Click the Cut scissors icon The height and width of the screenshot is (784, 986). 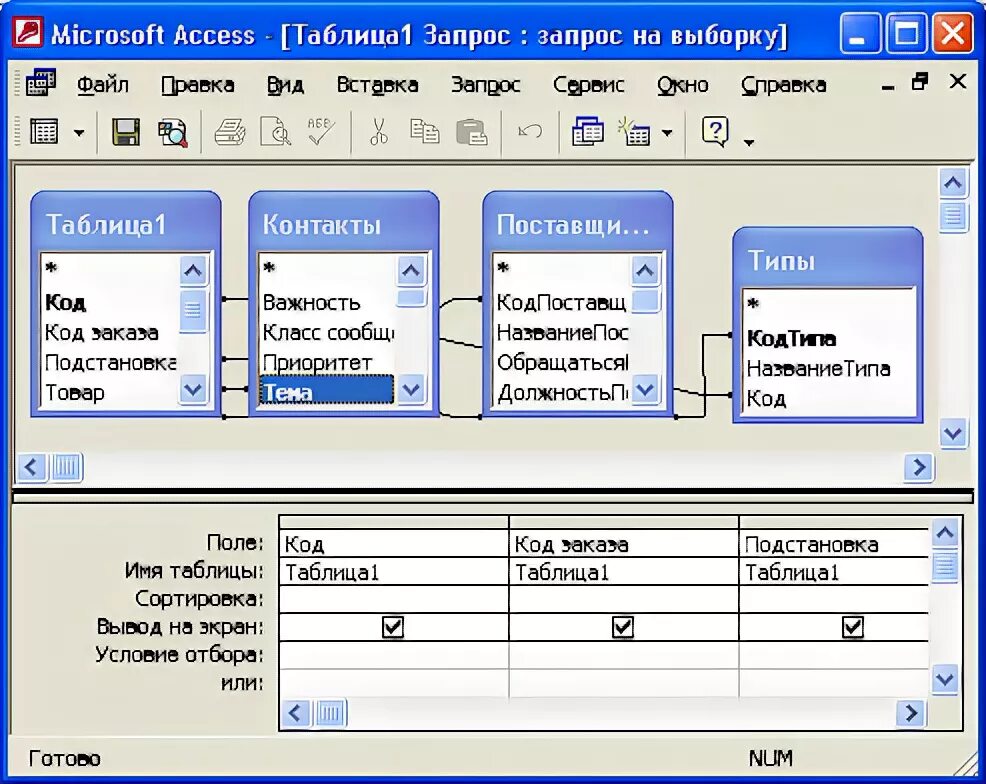tap(379, 132)
